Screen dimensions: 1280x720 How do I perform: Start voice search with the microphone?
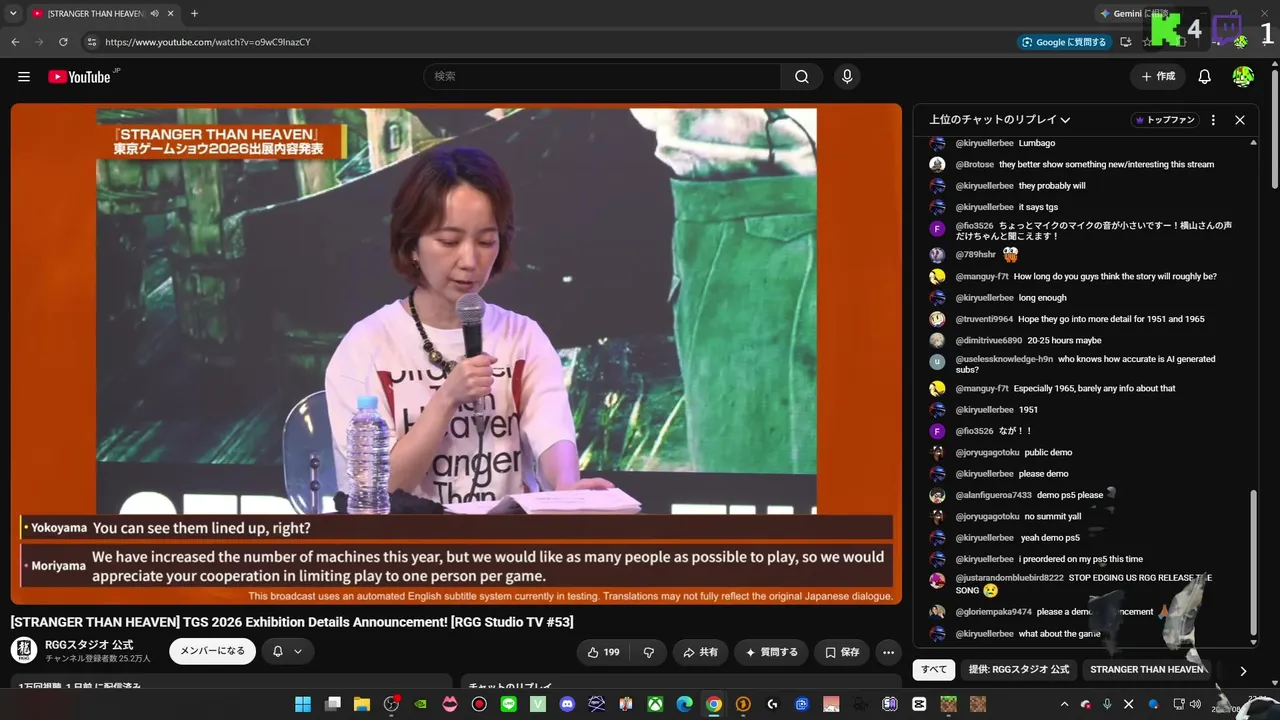847,77
